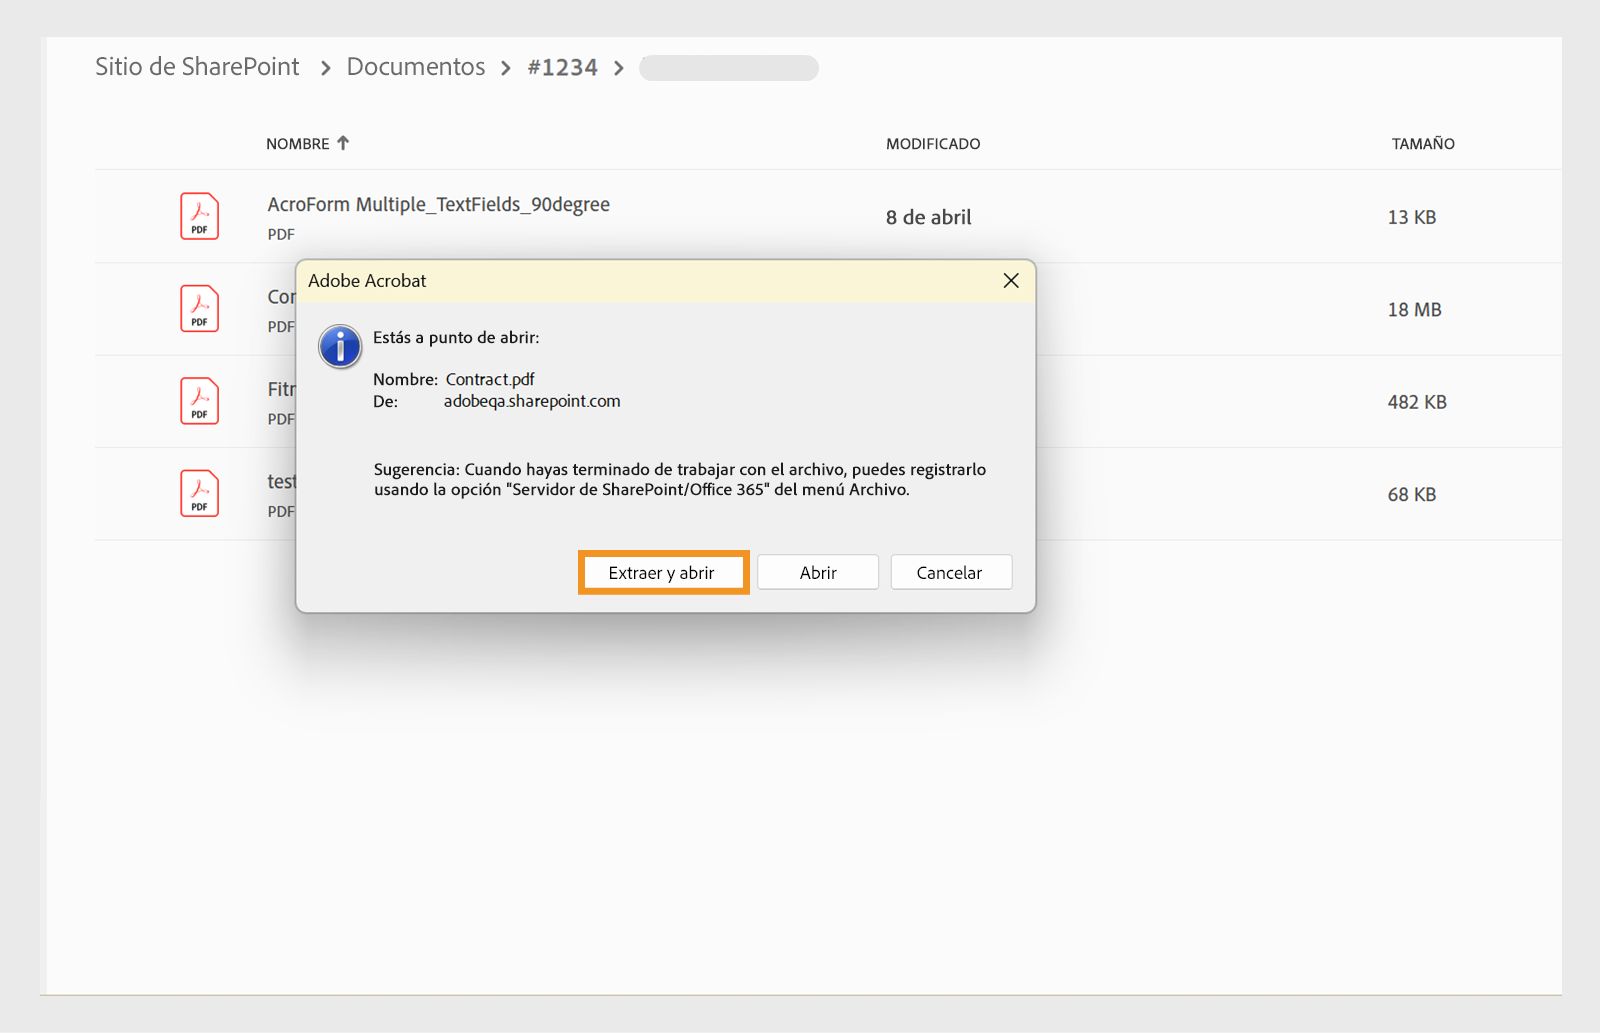The width and height of the screenshot is (1600, 1033).
Task: Click the chevron after Sitio de SharePoint
Action: [324, 68]
